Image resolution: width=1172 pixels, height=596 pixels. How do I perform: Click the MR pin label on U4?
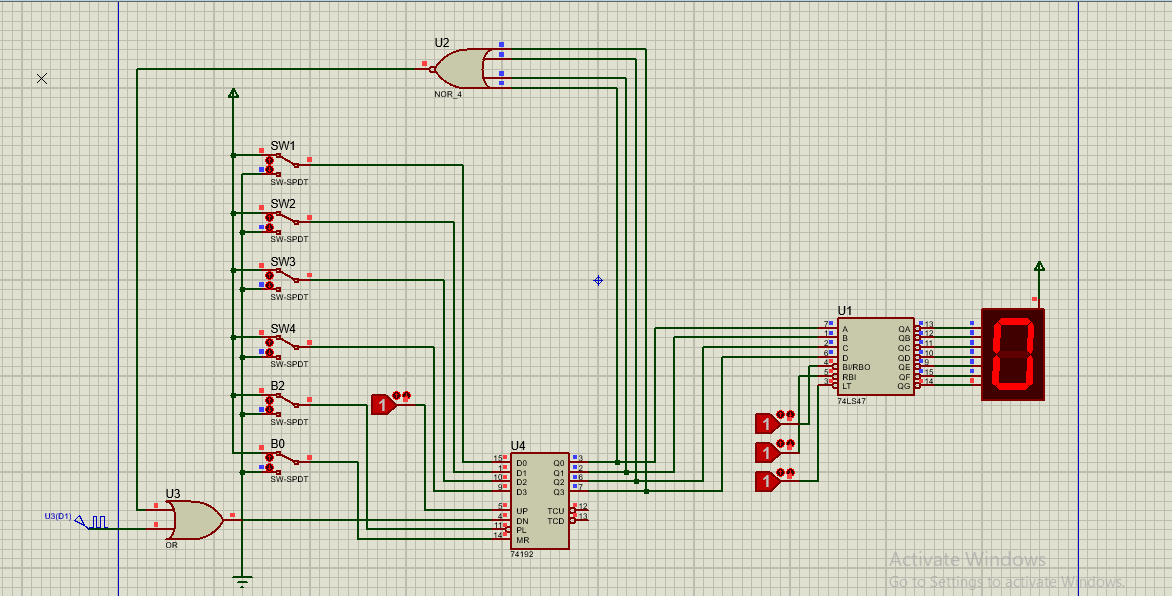(x=522, y=540)
